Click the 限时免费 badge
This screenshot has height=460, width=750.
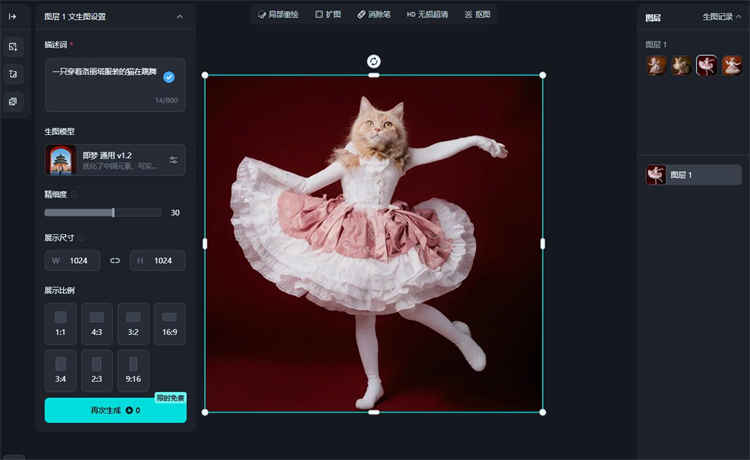click(170, 398)
